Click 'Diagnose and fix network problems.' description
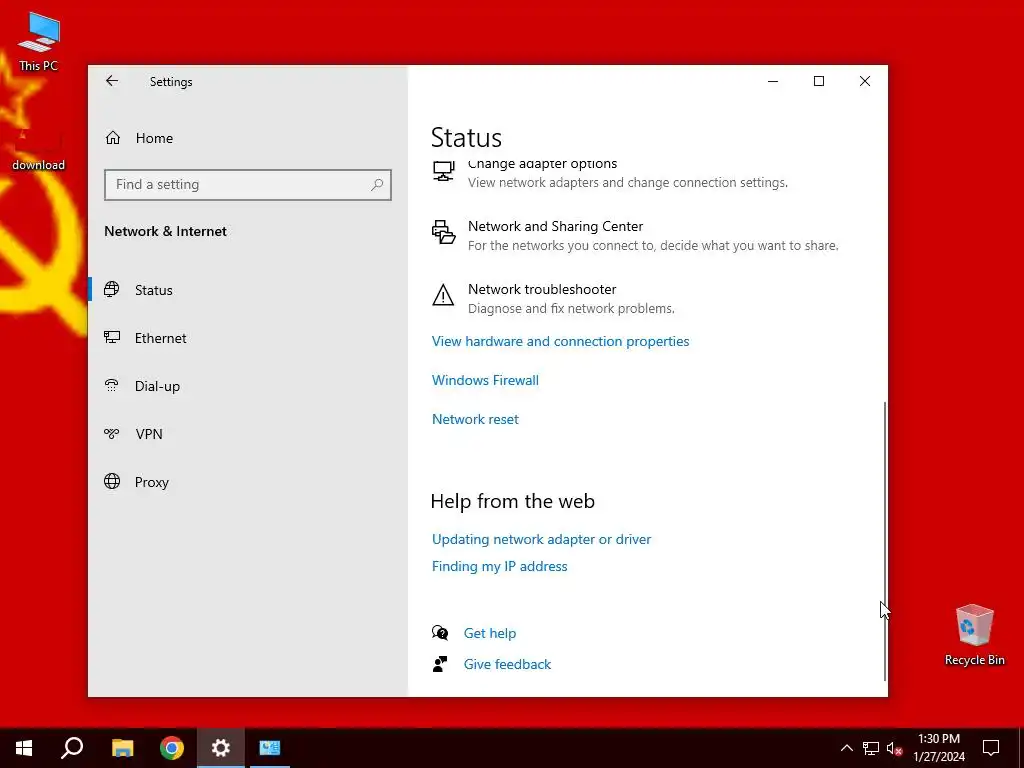Image resolution: width=1024 pixels, height=768 pixels. [571, 308]
